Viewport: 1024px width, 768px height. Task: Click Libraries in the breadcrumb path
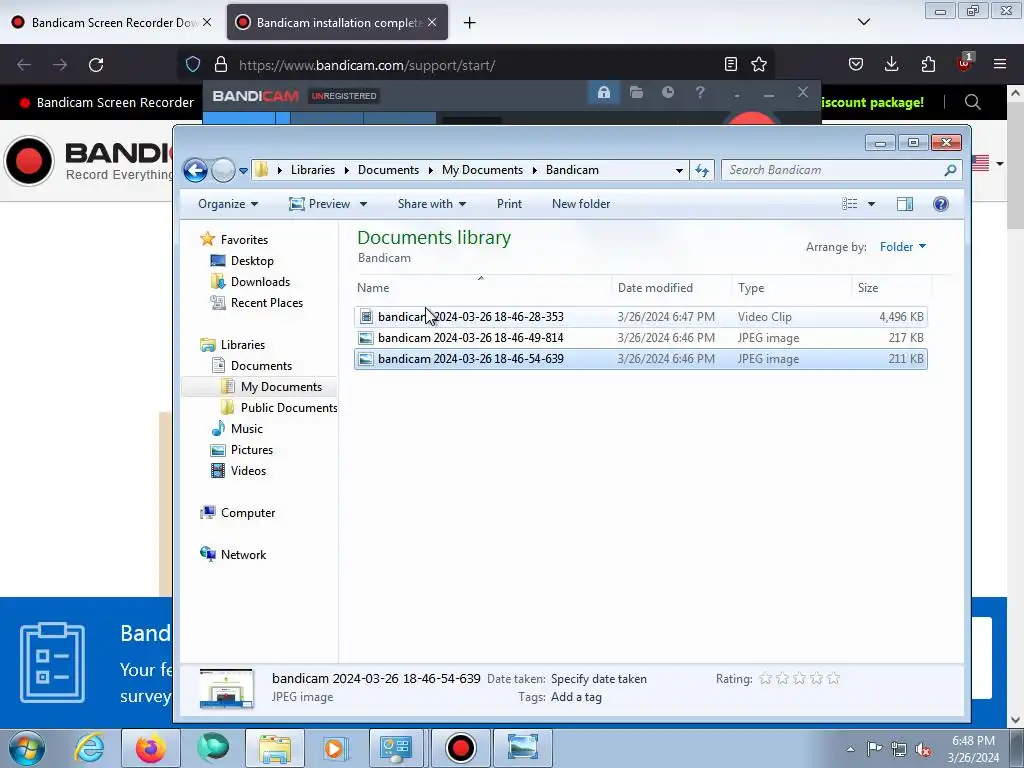click(x=312, y=170)
